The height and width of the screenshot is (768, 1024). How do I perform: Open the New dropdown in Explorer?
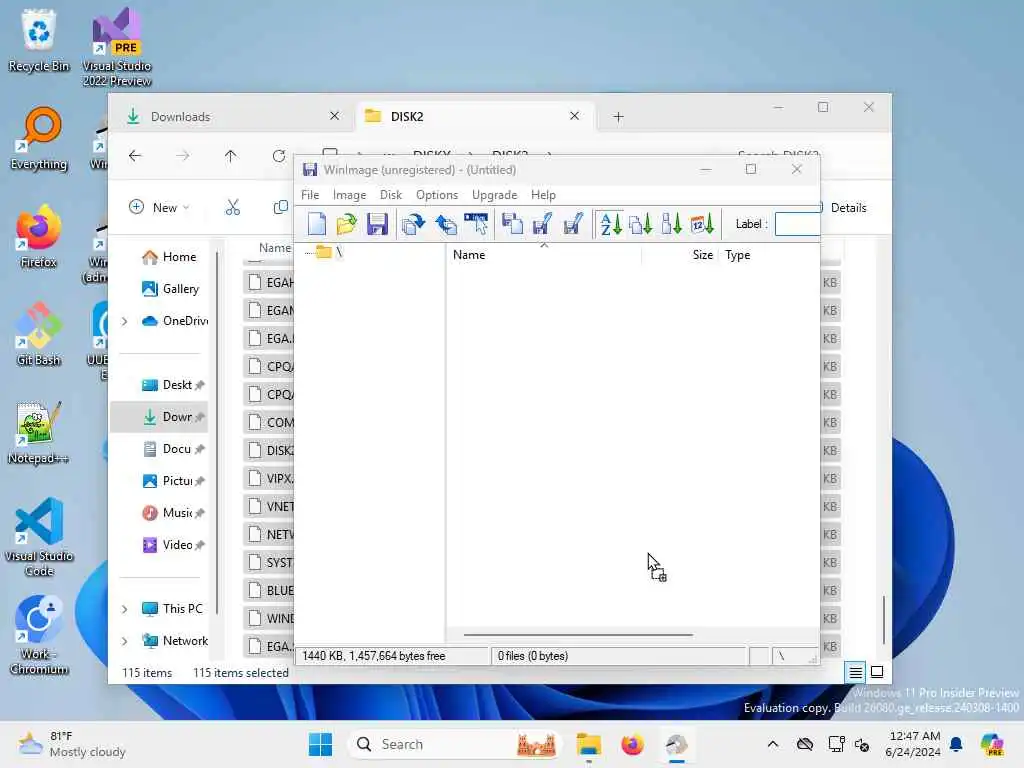click(159, 208)
